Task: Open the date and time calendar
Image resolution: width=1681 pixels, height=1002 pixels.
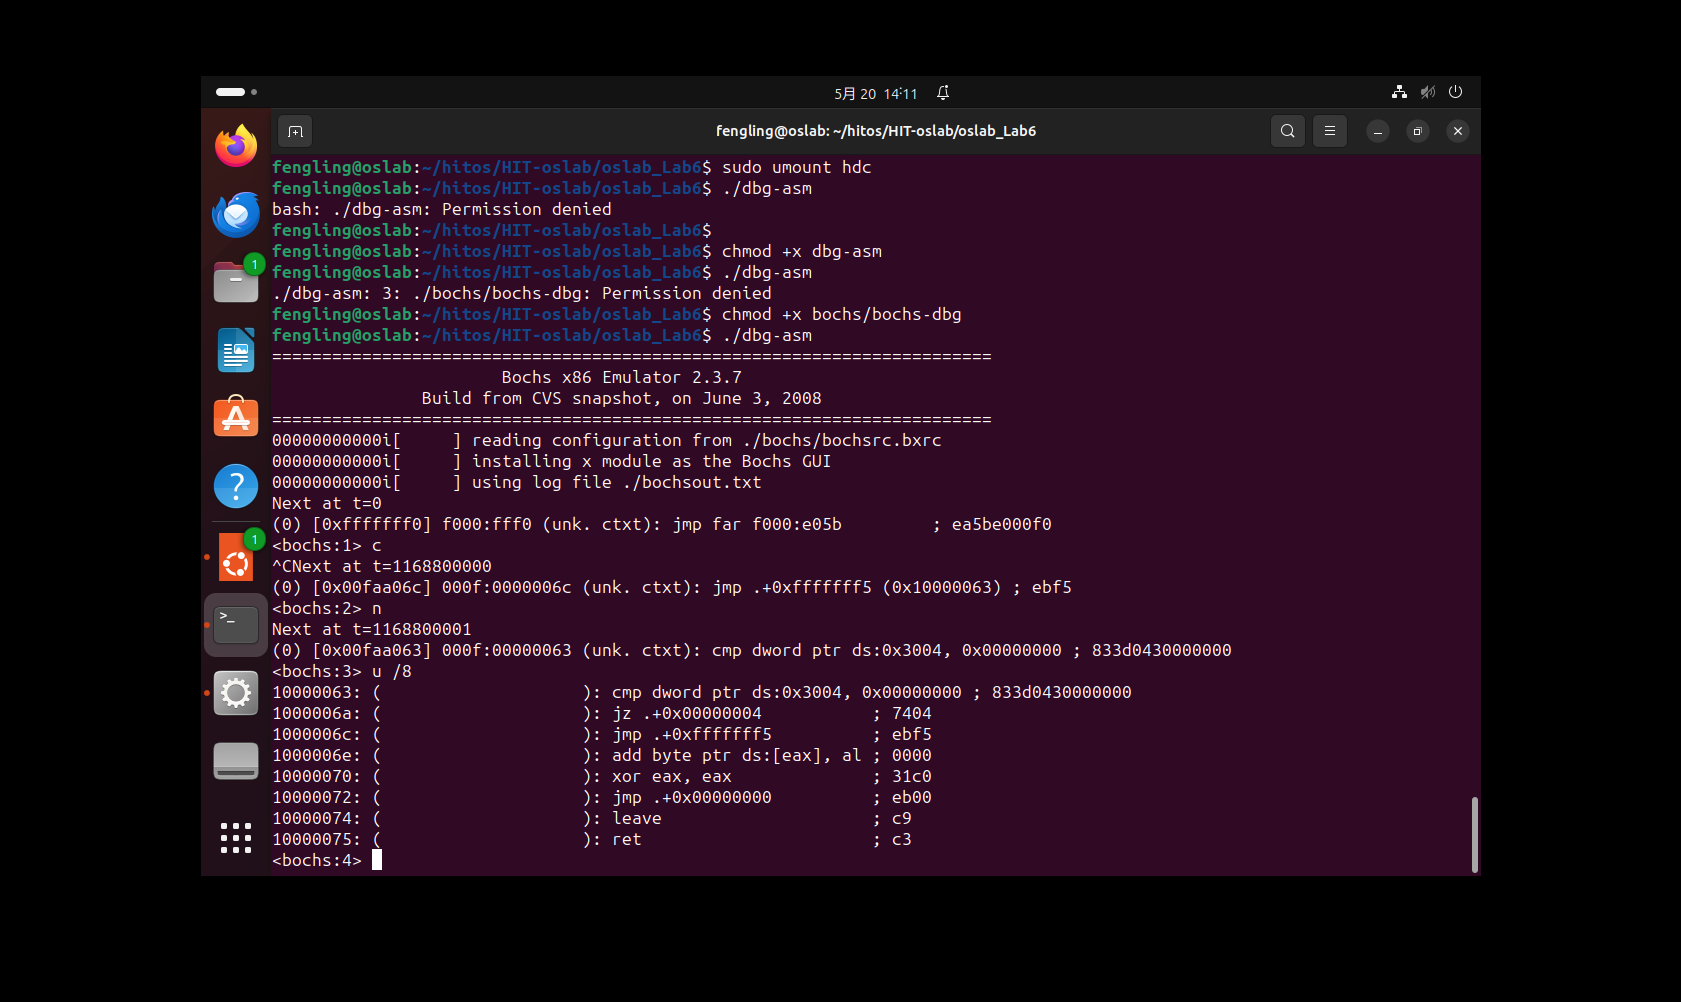Action: coord(875,93)
